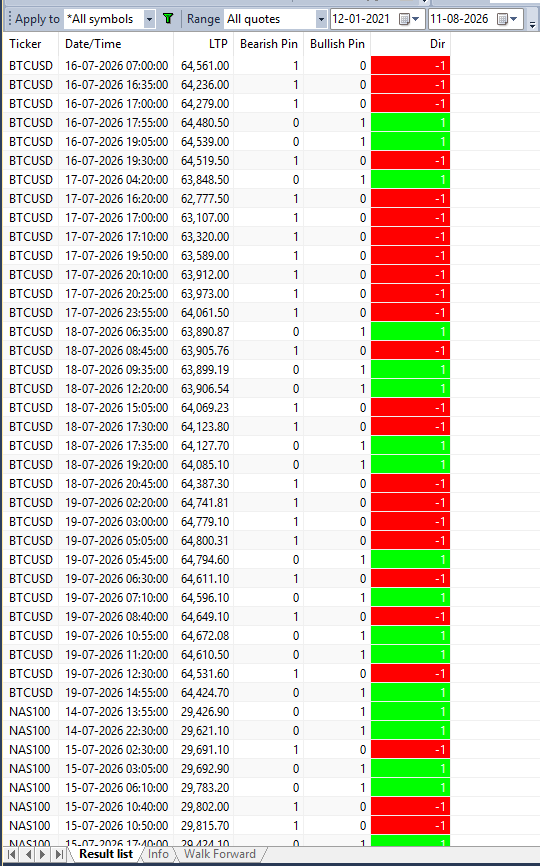Click the next tab navigation arrow

[42, 854]
